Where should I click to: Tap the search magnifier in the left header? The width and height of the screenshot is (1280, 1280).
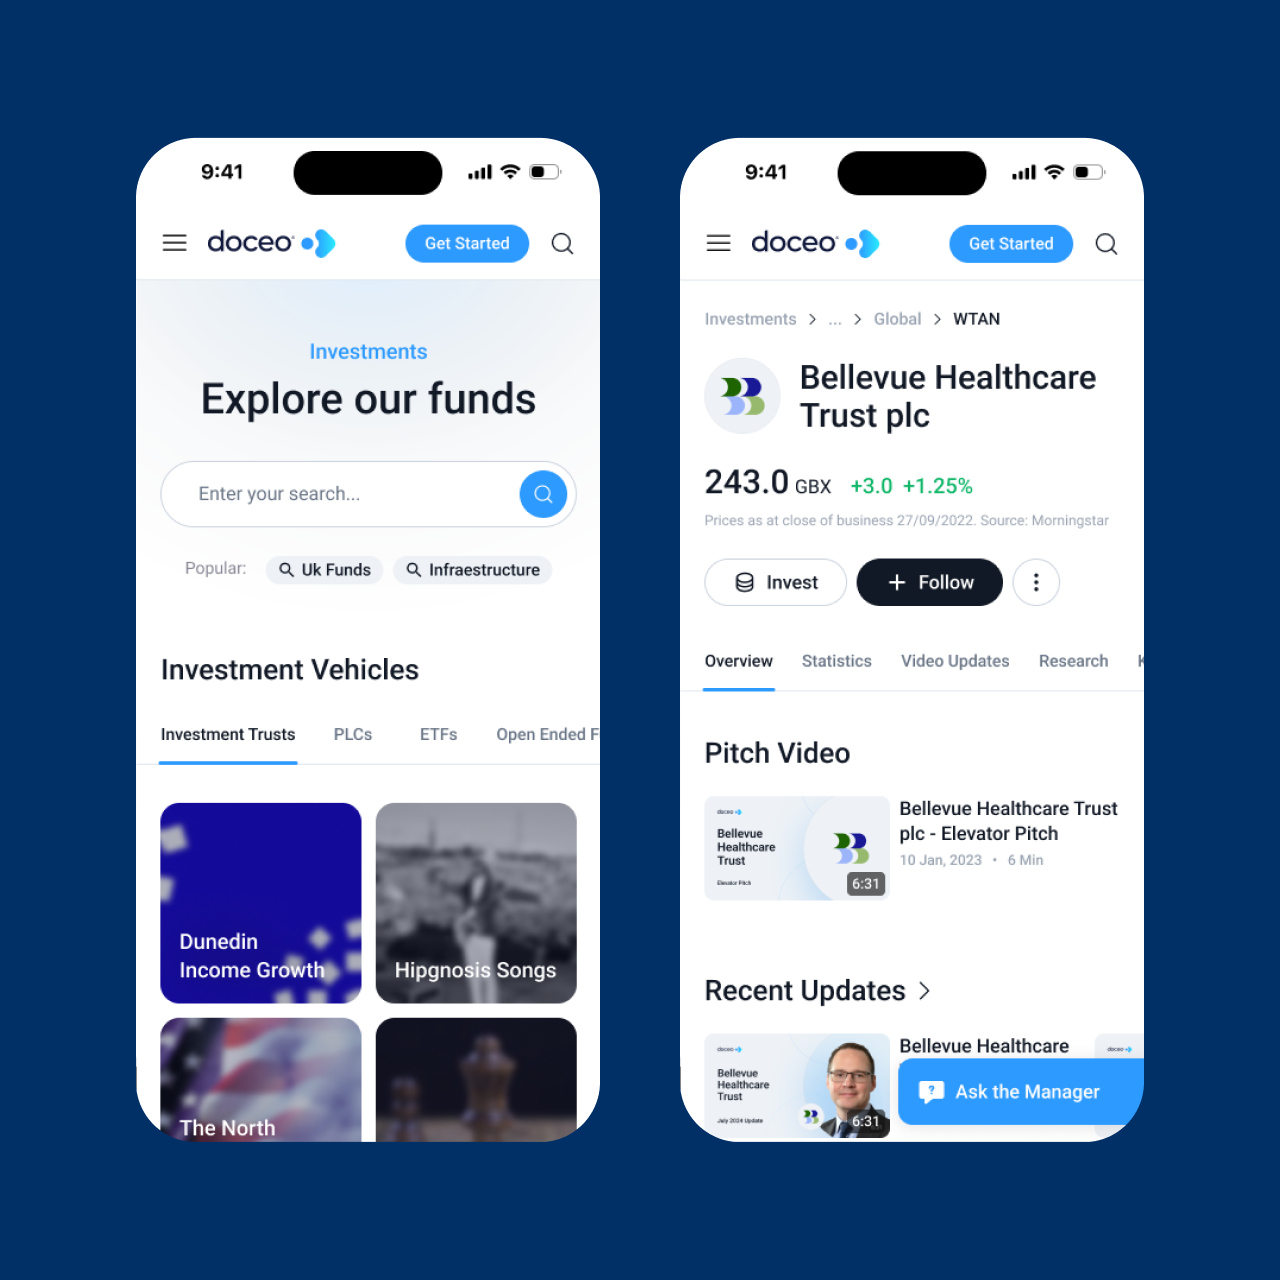(x=562, y=244)
